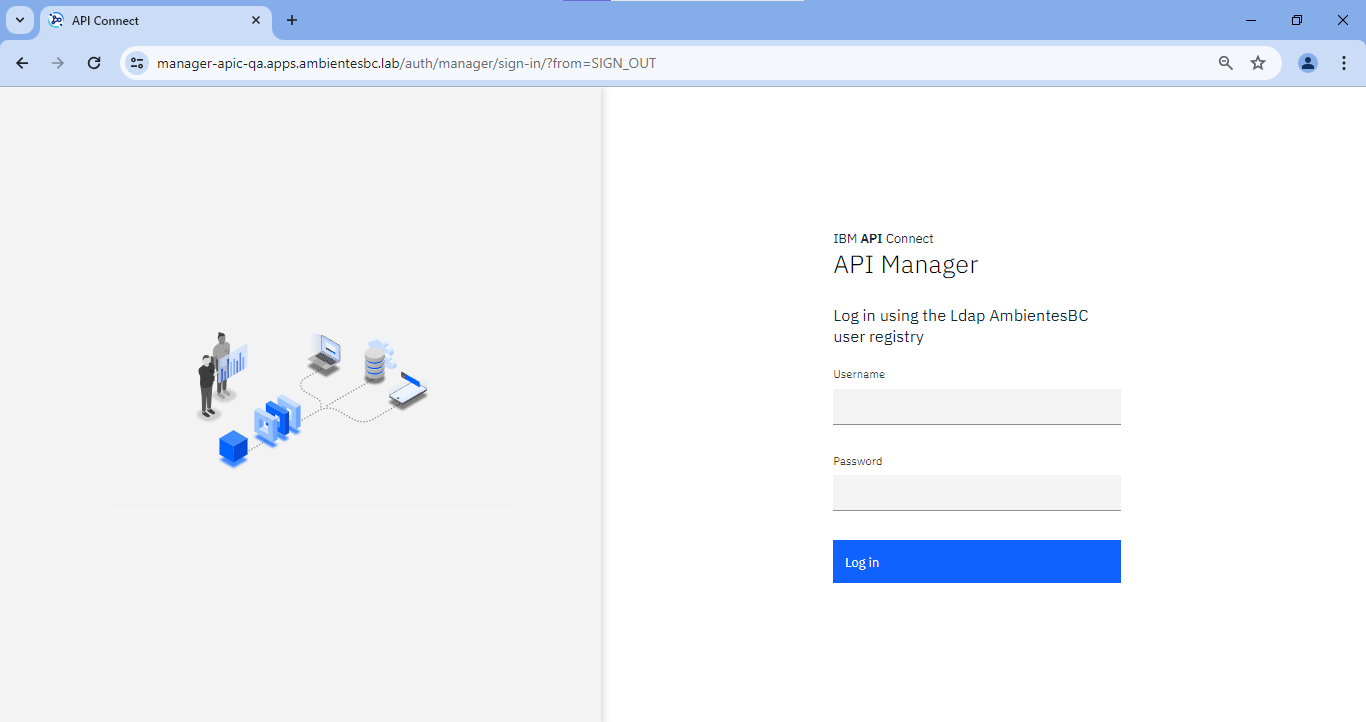Click the browser forward arrow

click(58, 63)
